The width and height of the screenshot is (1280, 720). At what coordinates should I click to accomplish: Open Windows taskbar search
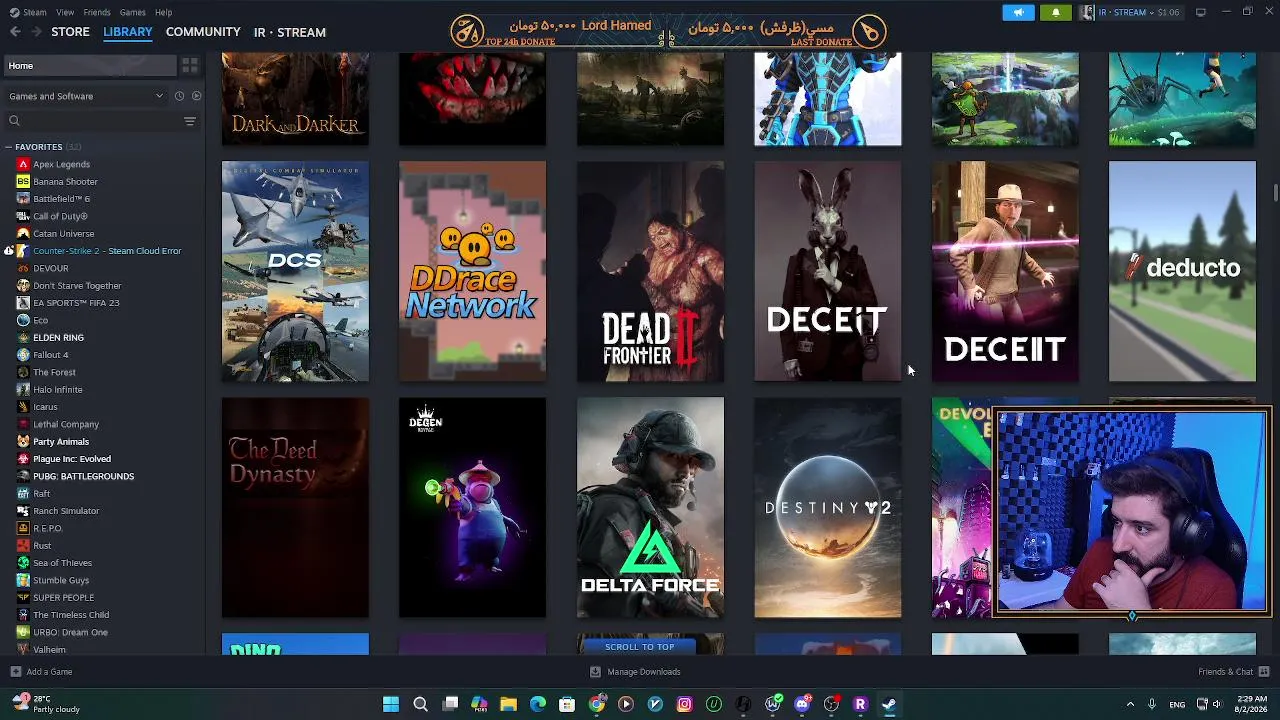pos(421,704)
